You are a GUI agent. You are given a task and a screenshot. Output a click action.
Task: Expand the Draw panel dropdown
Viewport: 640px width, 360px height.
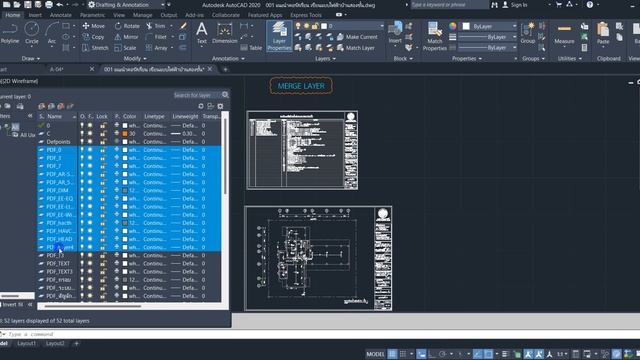click(x=31, y=58)
